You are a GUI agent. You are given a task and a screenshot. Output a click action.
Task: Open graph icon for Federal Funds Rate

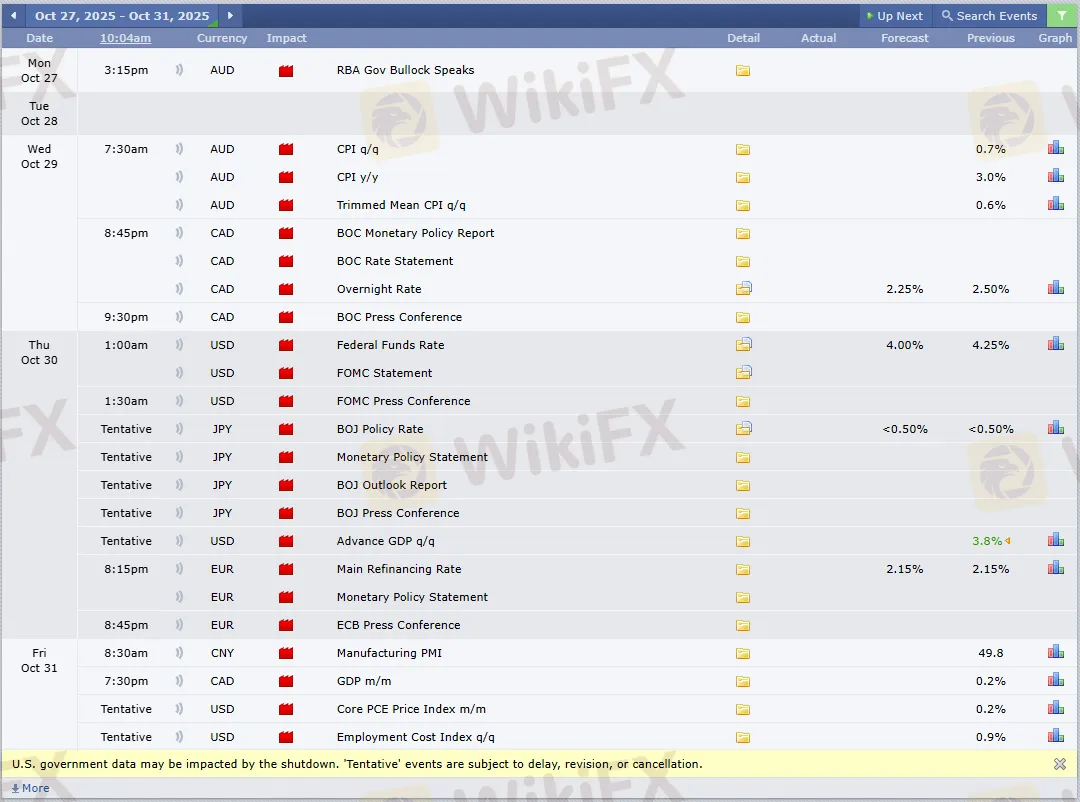[x=1055, y=344]
